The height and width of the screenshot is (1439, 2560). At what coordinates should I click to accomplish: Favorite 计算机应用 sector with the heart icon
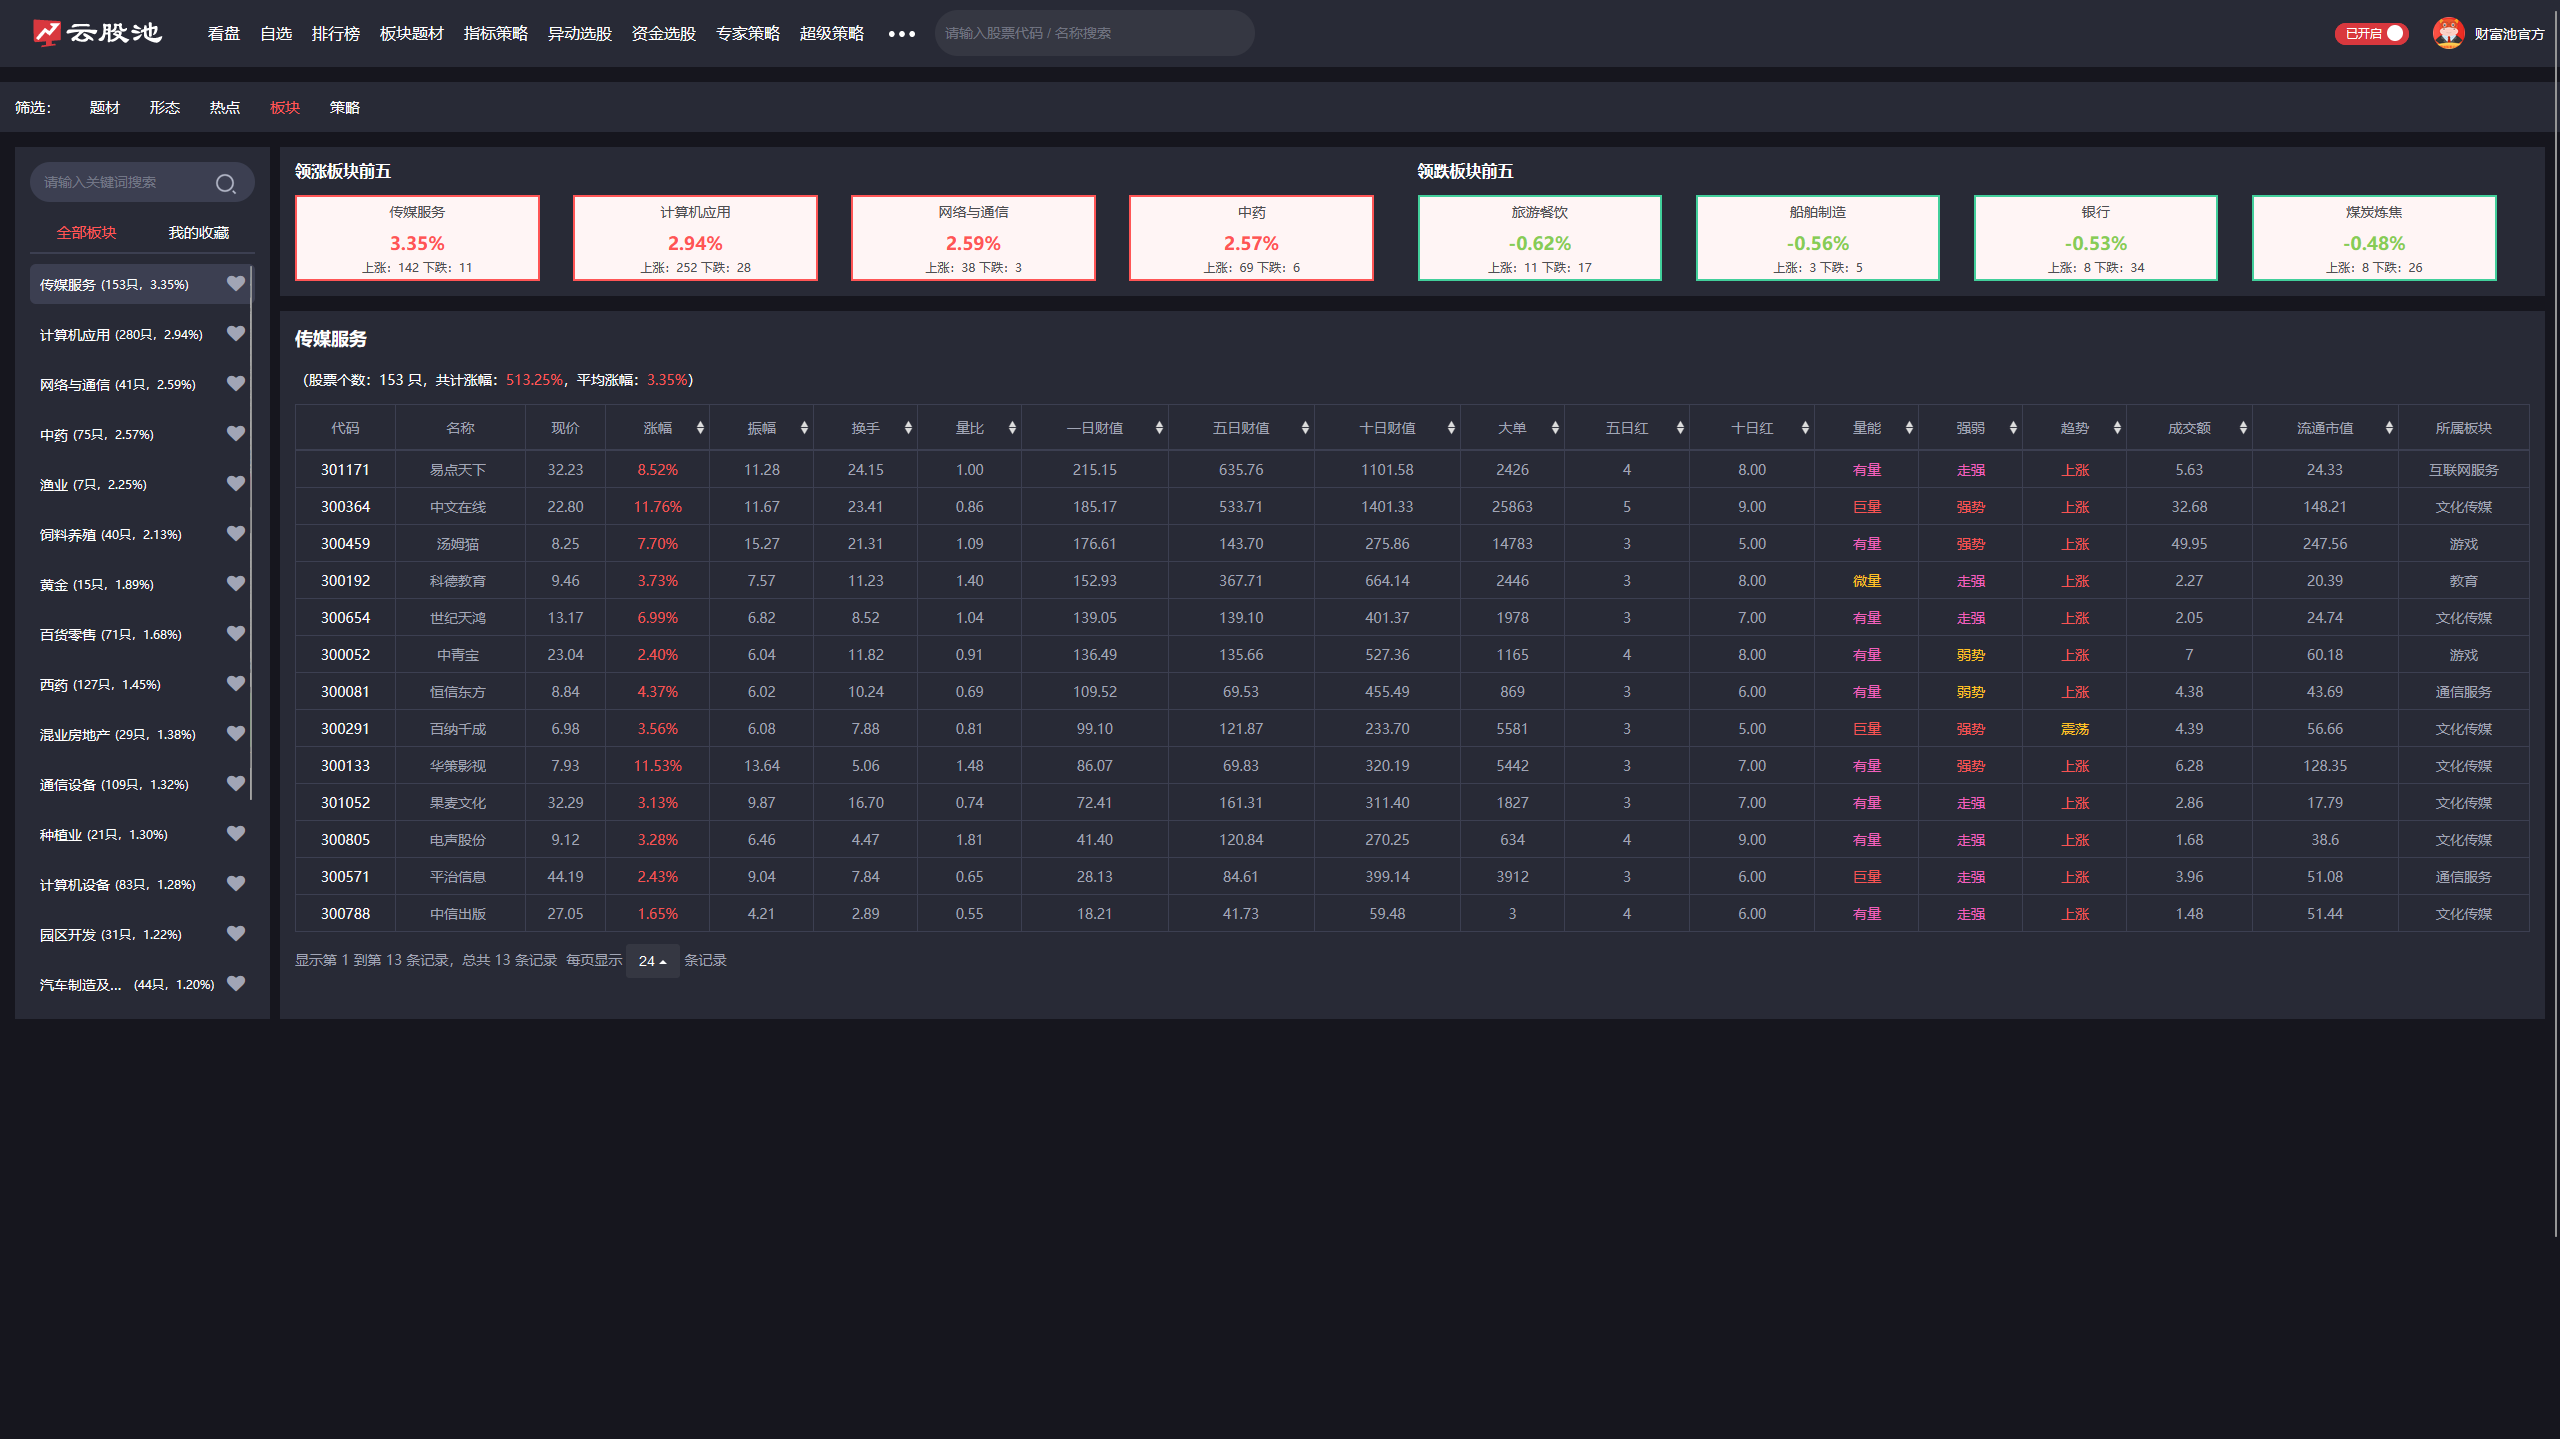pyautogui.click(x=236, y=334)
